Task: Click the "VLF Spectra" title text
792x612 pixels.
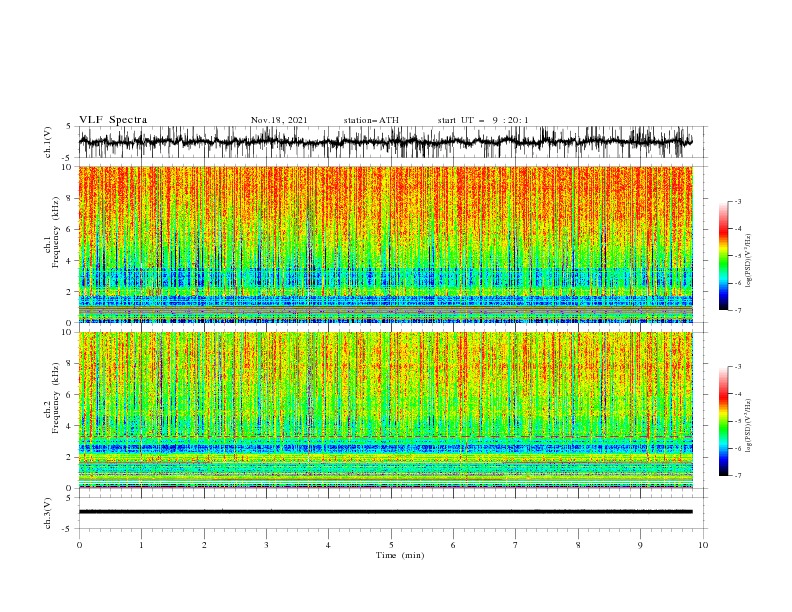Action: tap(113, 120)
